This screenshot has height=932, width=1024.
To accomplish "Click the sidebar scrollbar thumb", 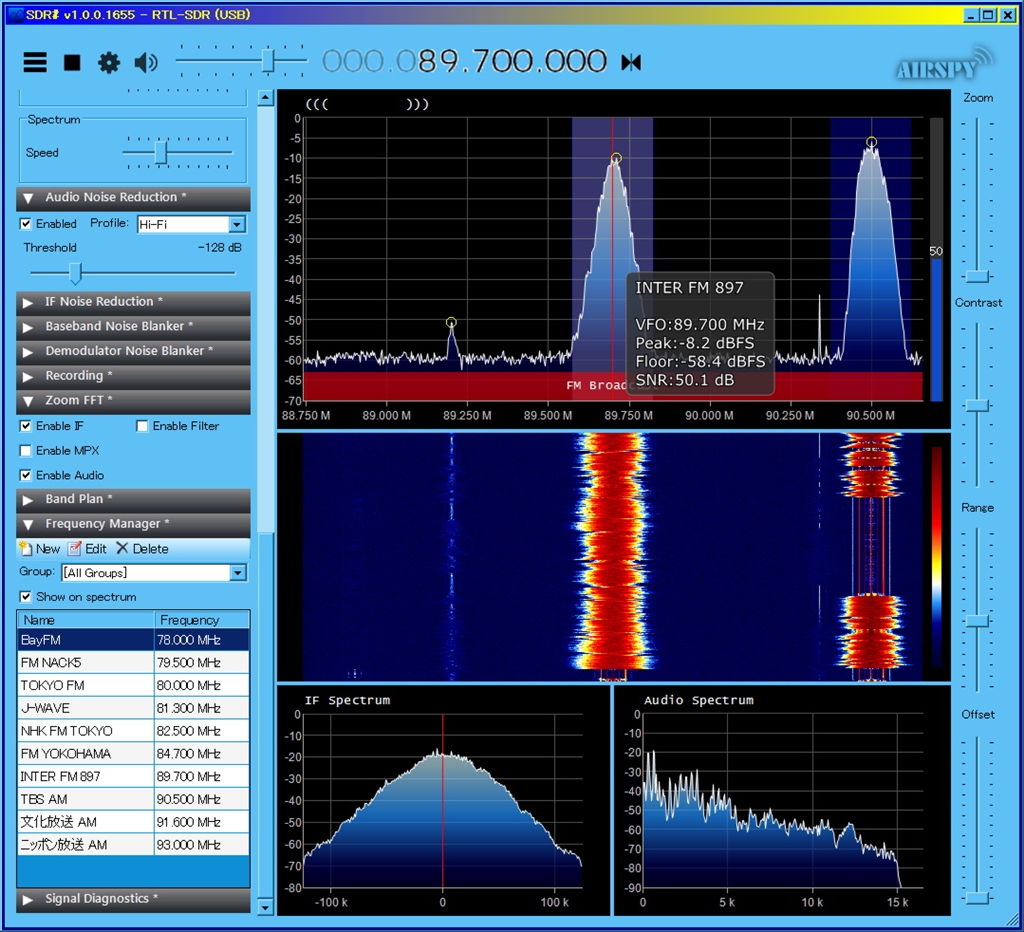I will (x=265, y=715).
